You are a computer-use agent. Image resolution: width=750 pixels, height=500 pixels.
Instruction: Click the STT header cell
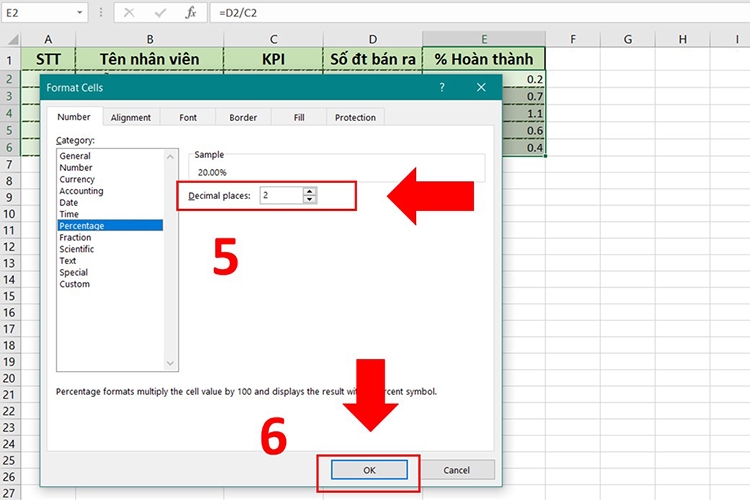pos(48,59)
